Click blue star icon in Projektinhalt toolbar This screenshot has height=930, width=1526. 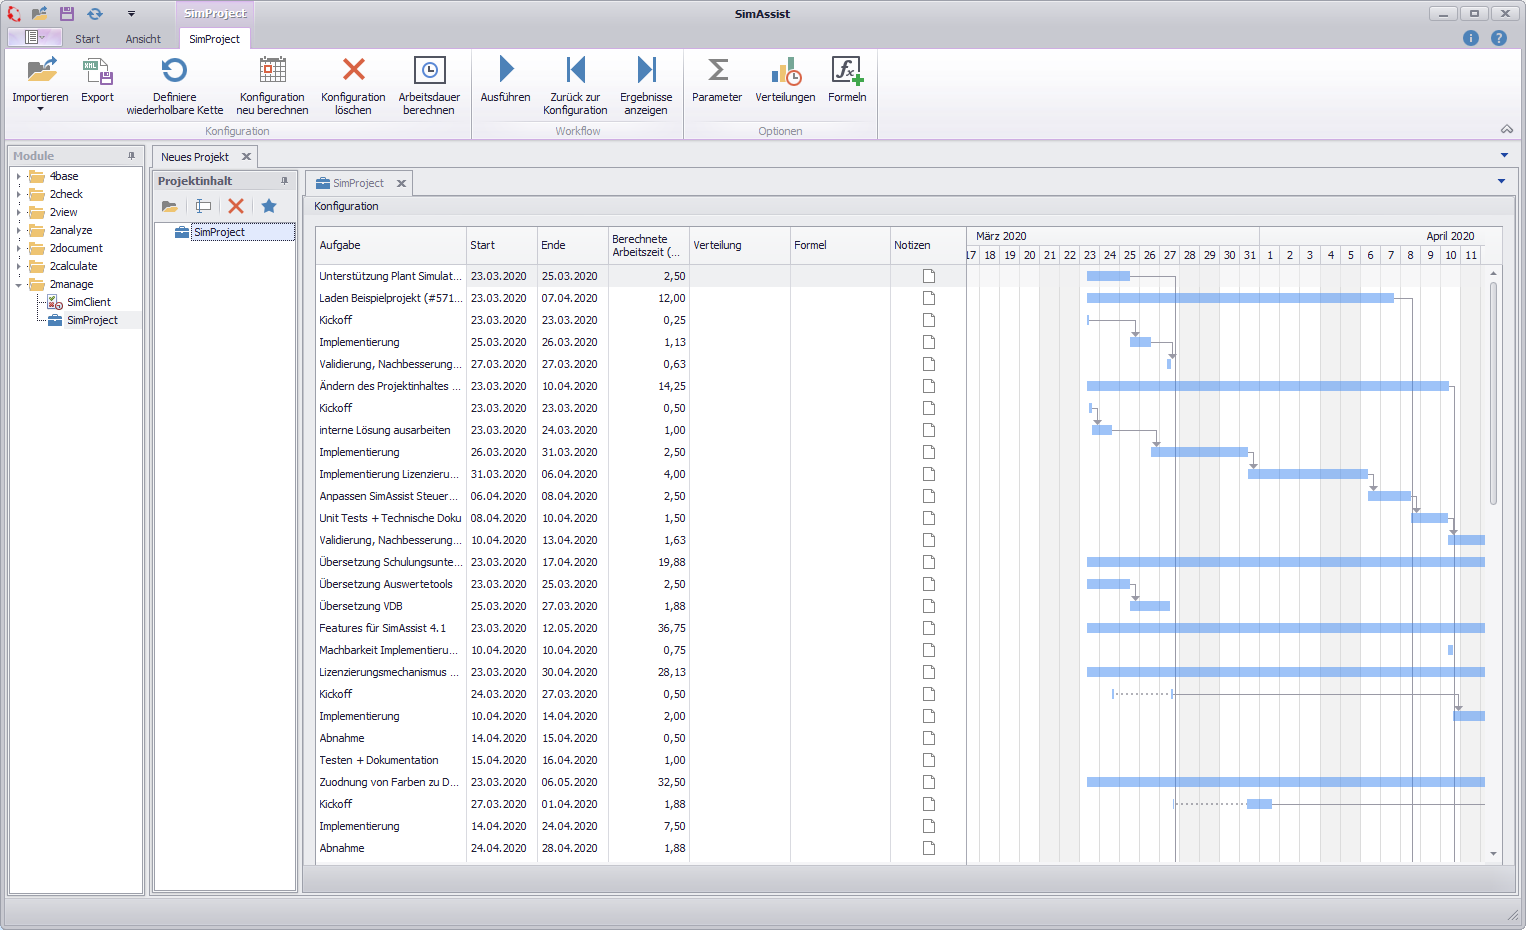(x=269, y=206)
